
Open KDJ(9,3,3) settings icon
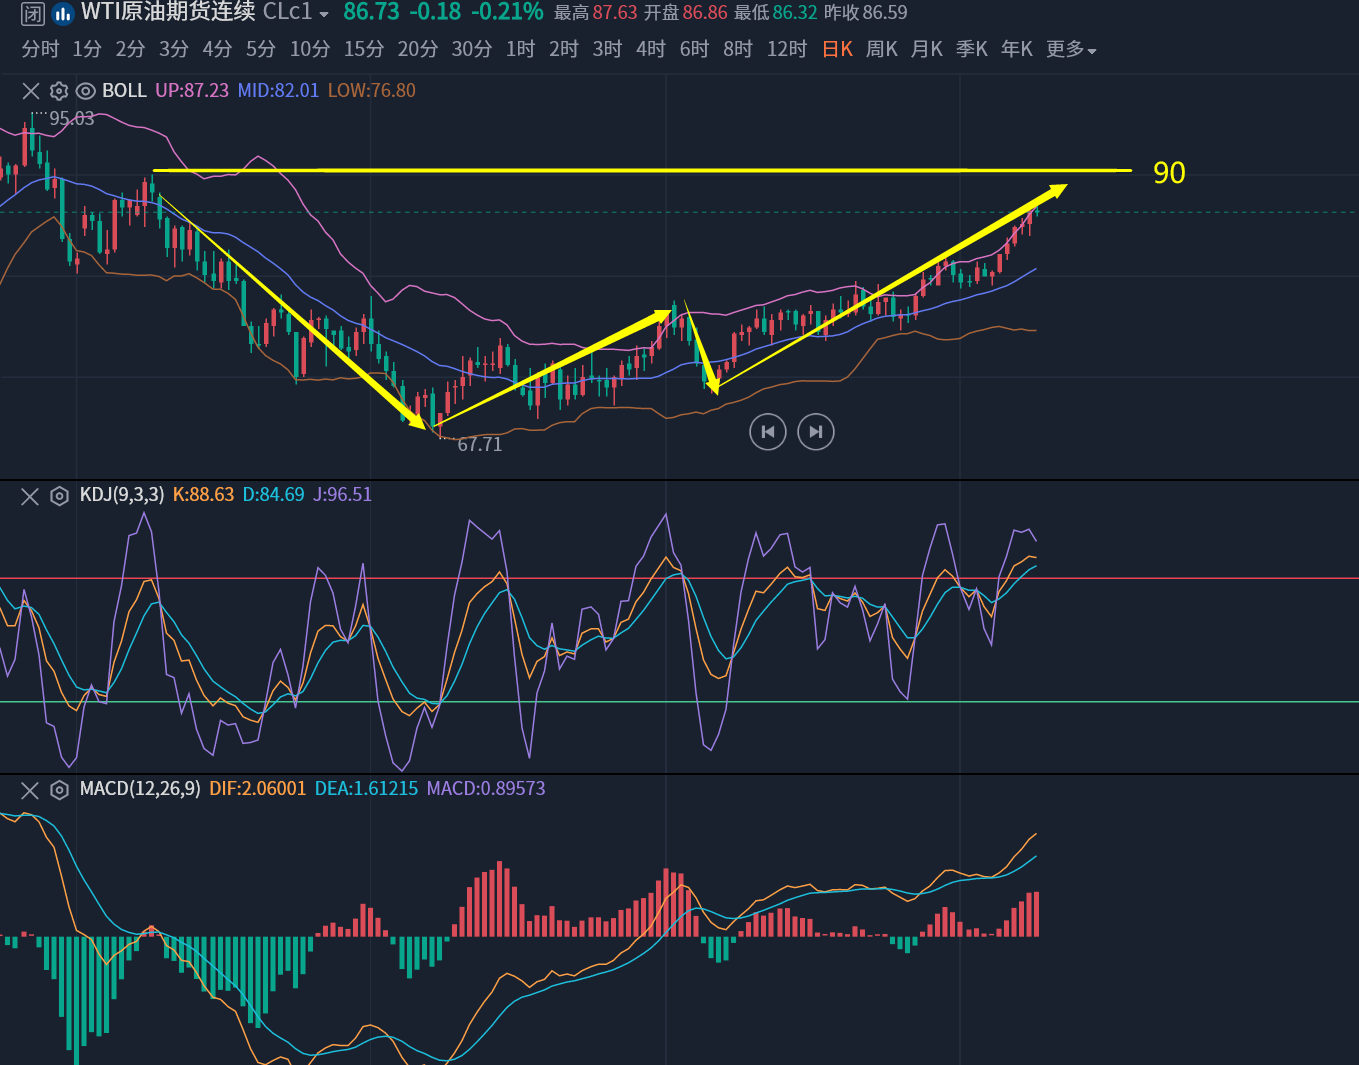tap(59, 496)
